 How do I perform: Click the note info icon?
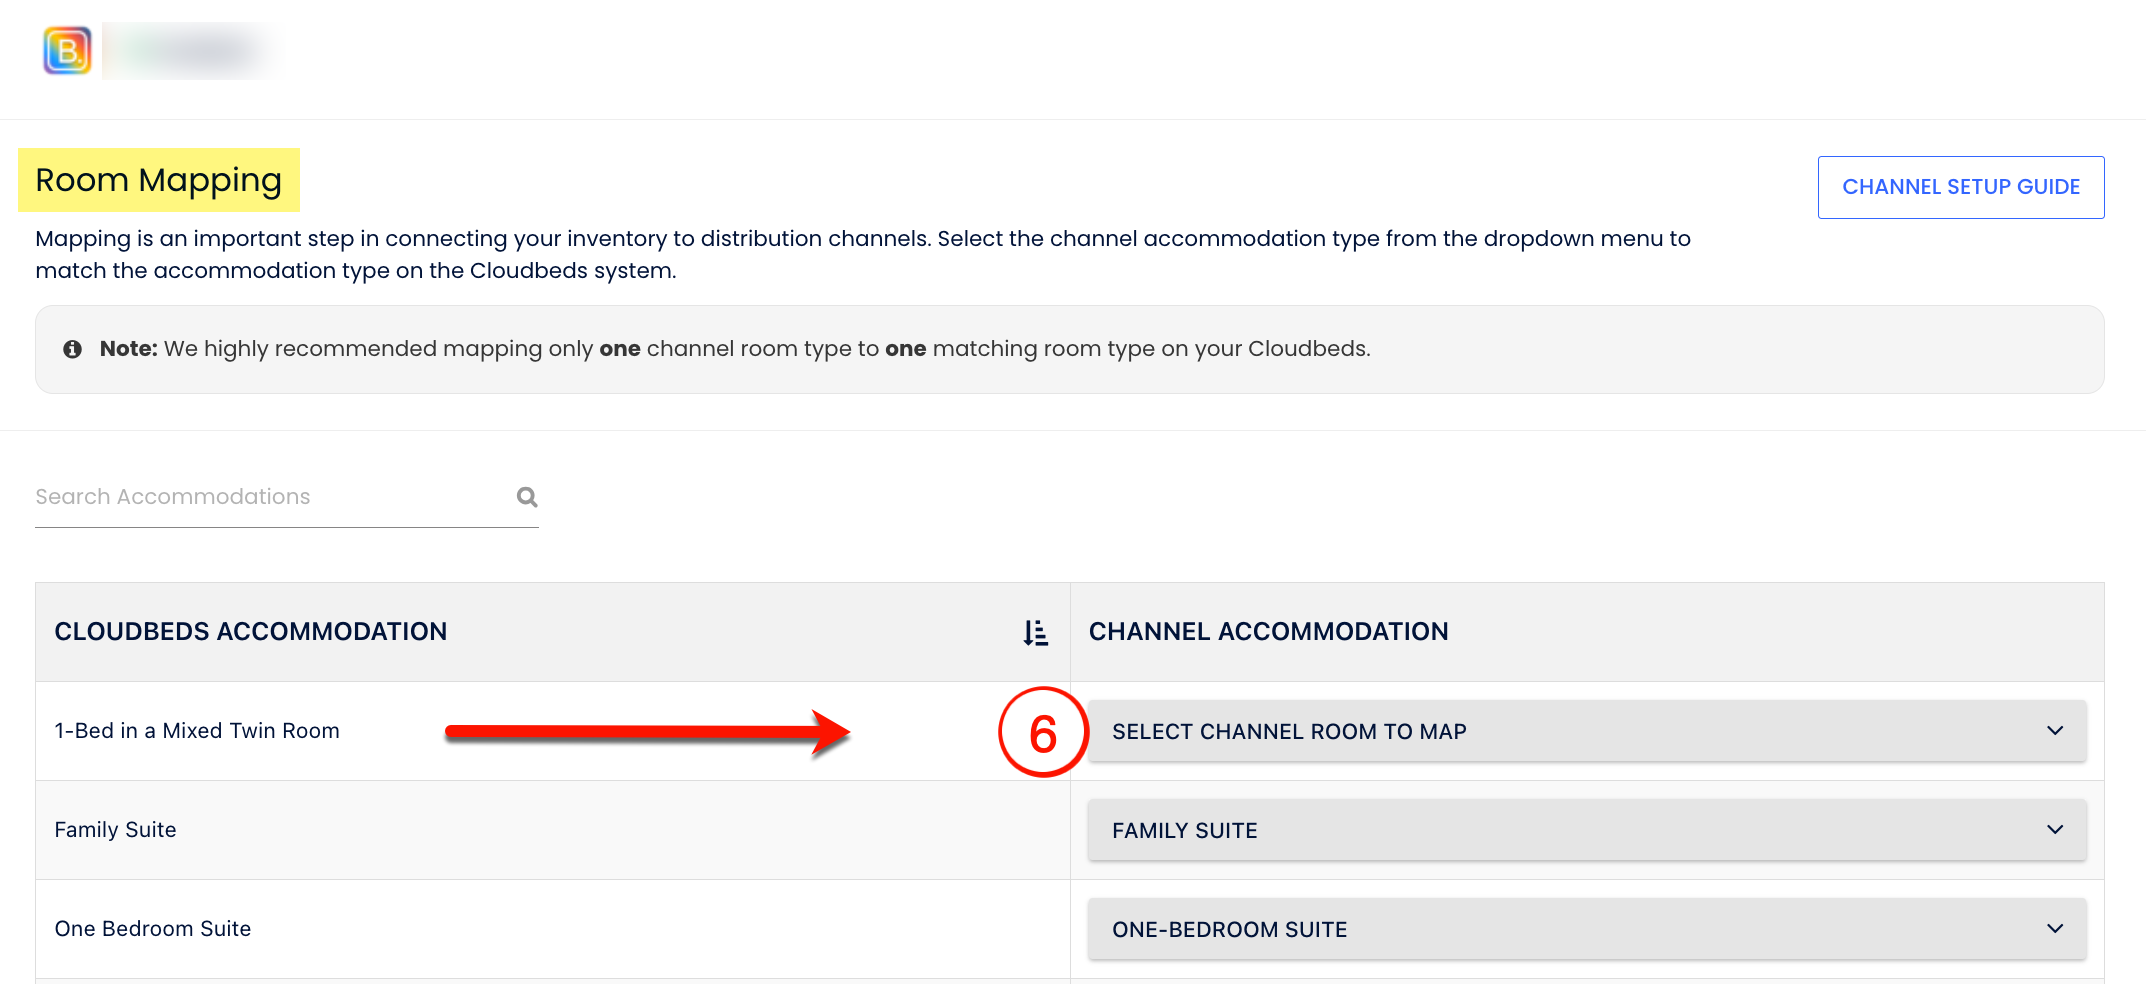[x=73, y=349]
